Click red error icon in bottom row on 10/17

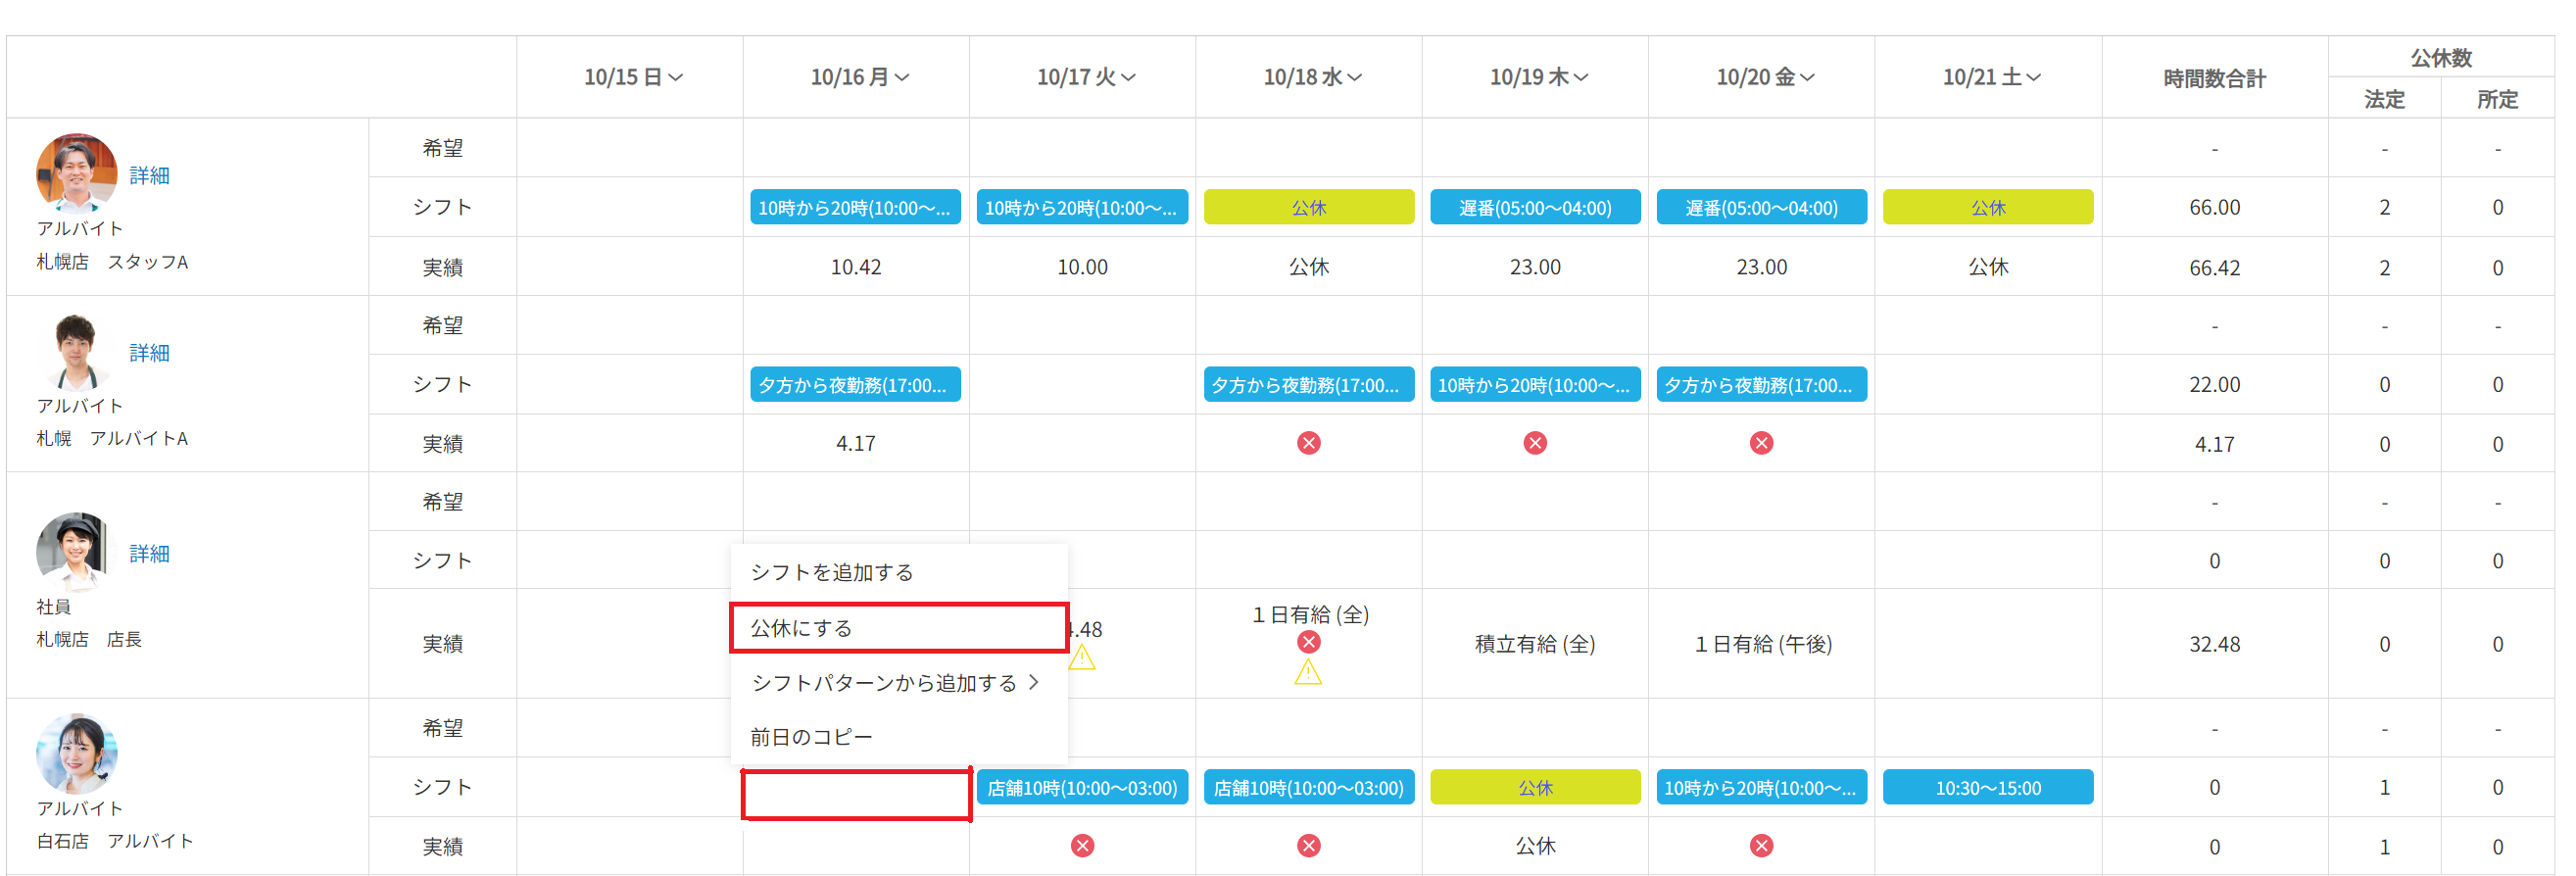(x=1082, y=846)
